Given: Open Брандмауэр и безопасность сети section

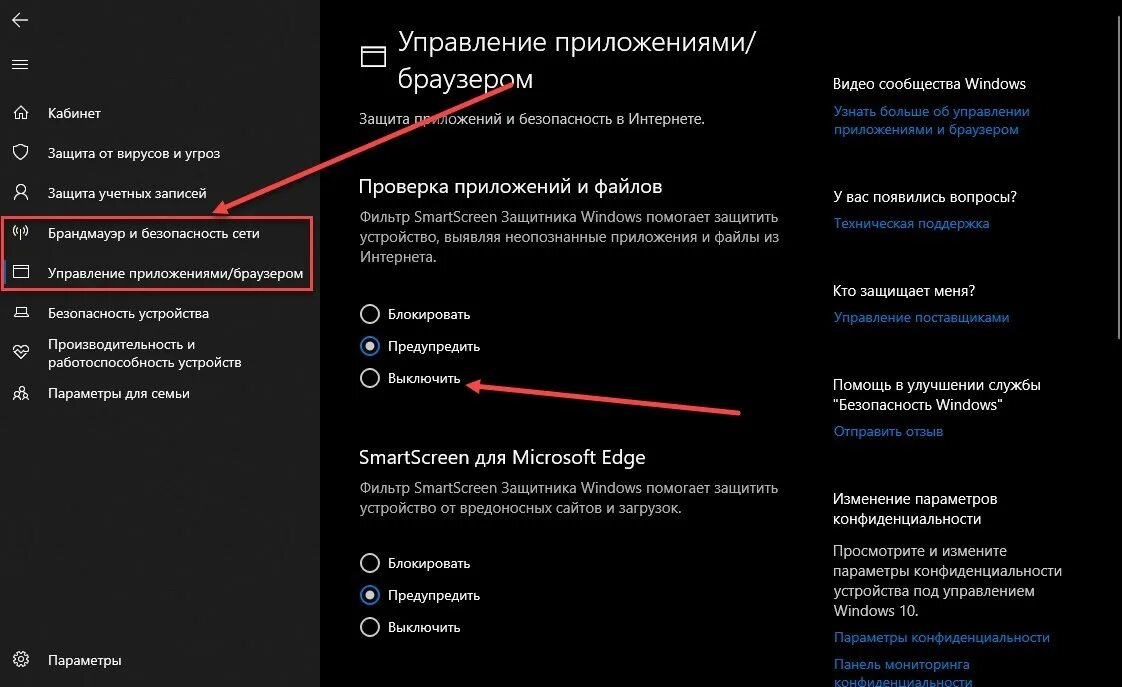Looking at the screenshot, I should (x=153, y=233).
